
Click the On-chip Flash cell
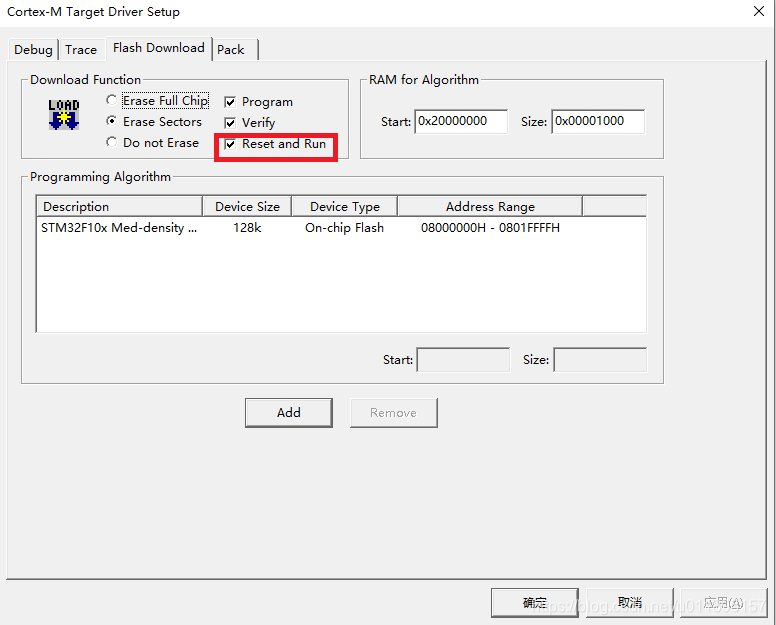point(344,228)
